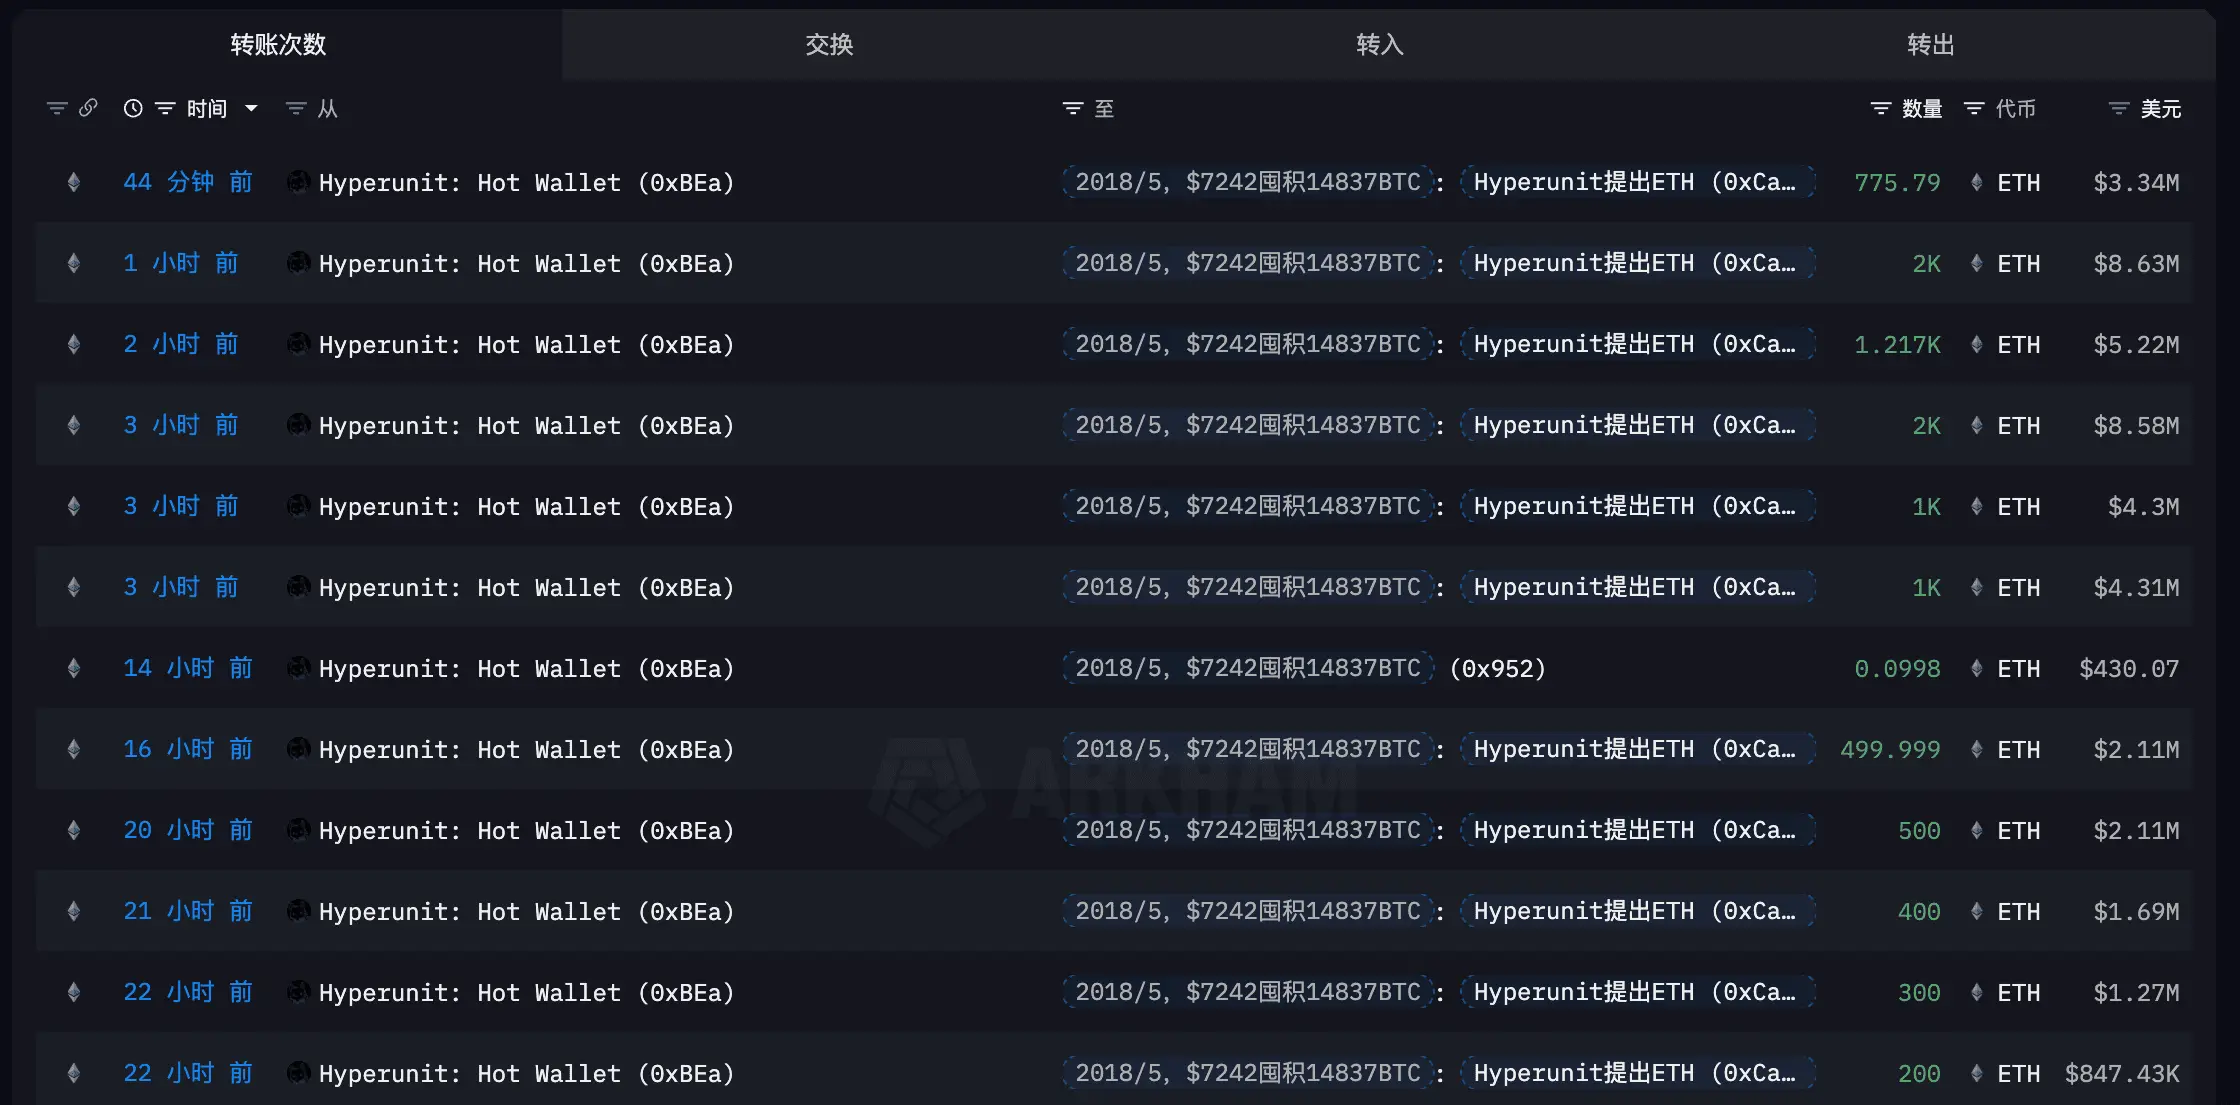Click the 1.217K amount value

[1897, 345]
